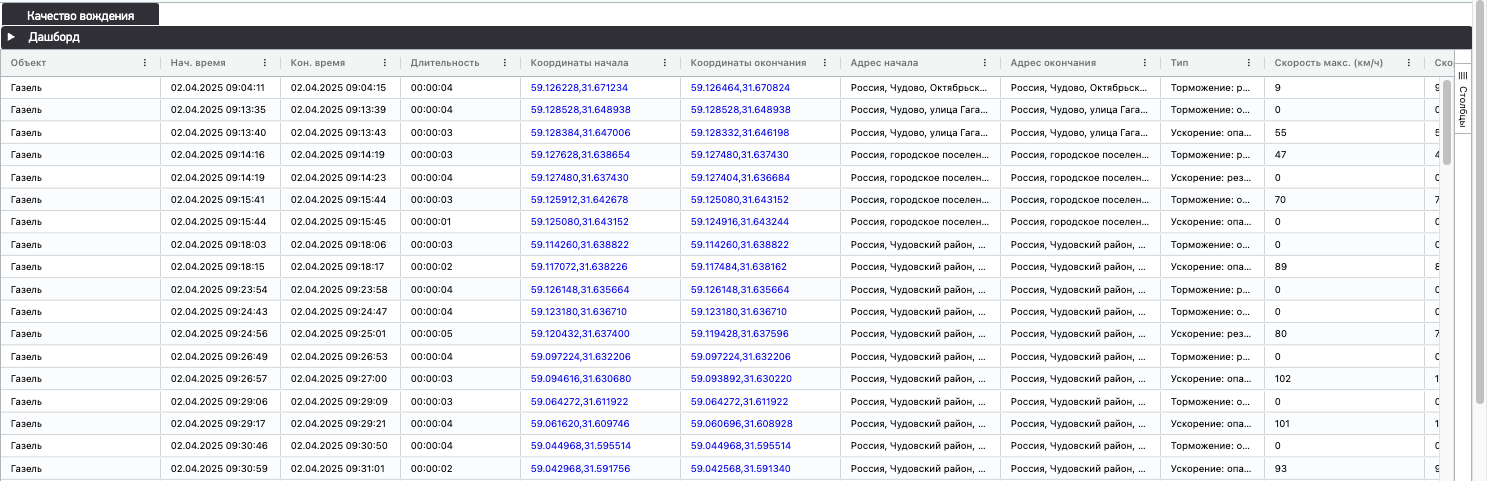Sort by Тип column header

[1180, 63]
